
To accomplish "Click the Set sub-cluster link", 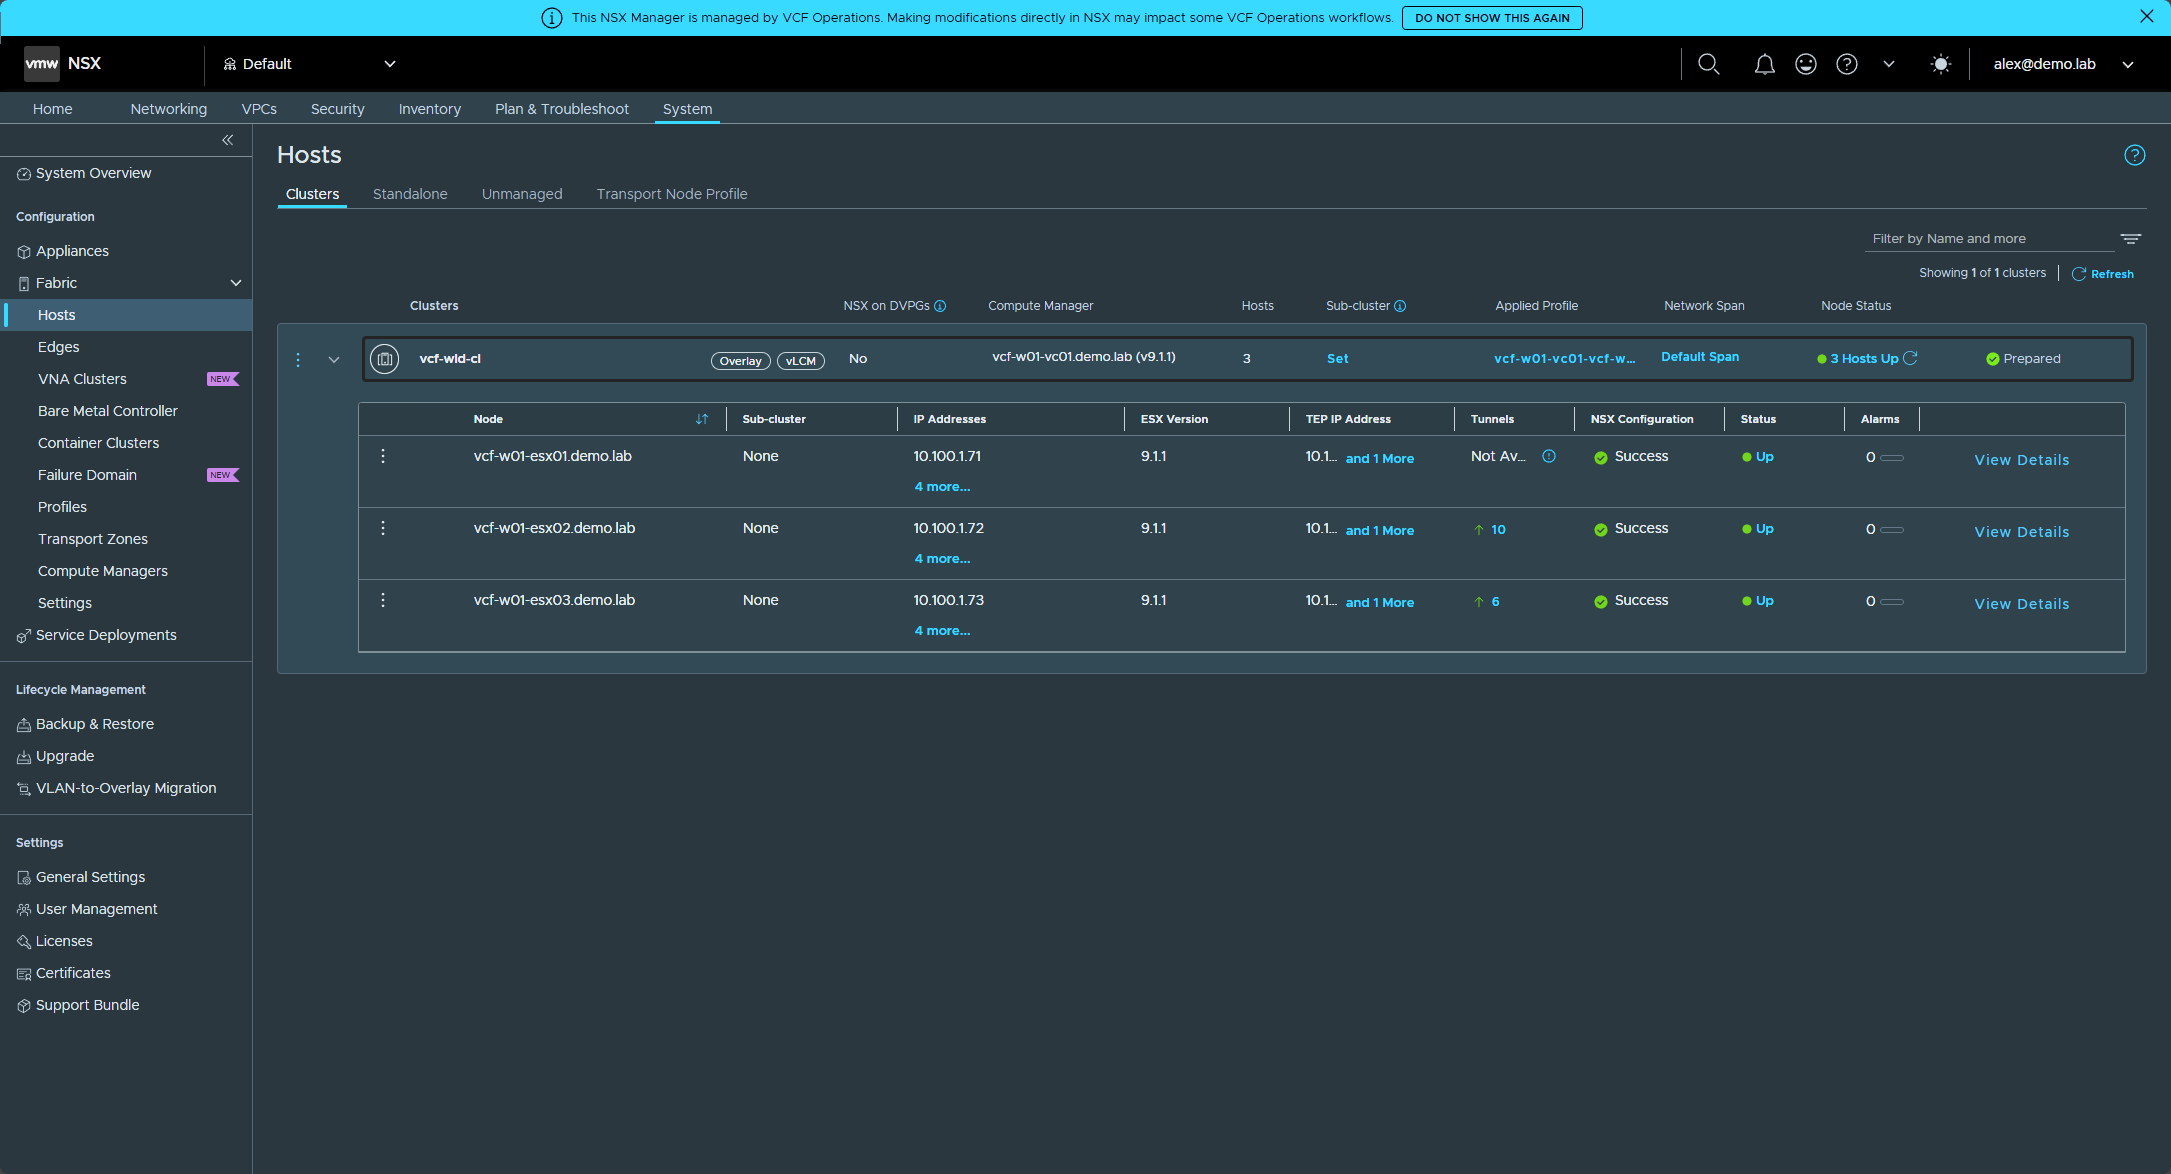I will coord(1337,359).
